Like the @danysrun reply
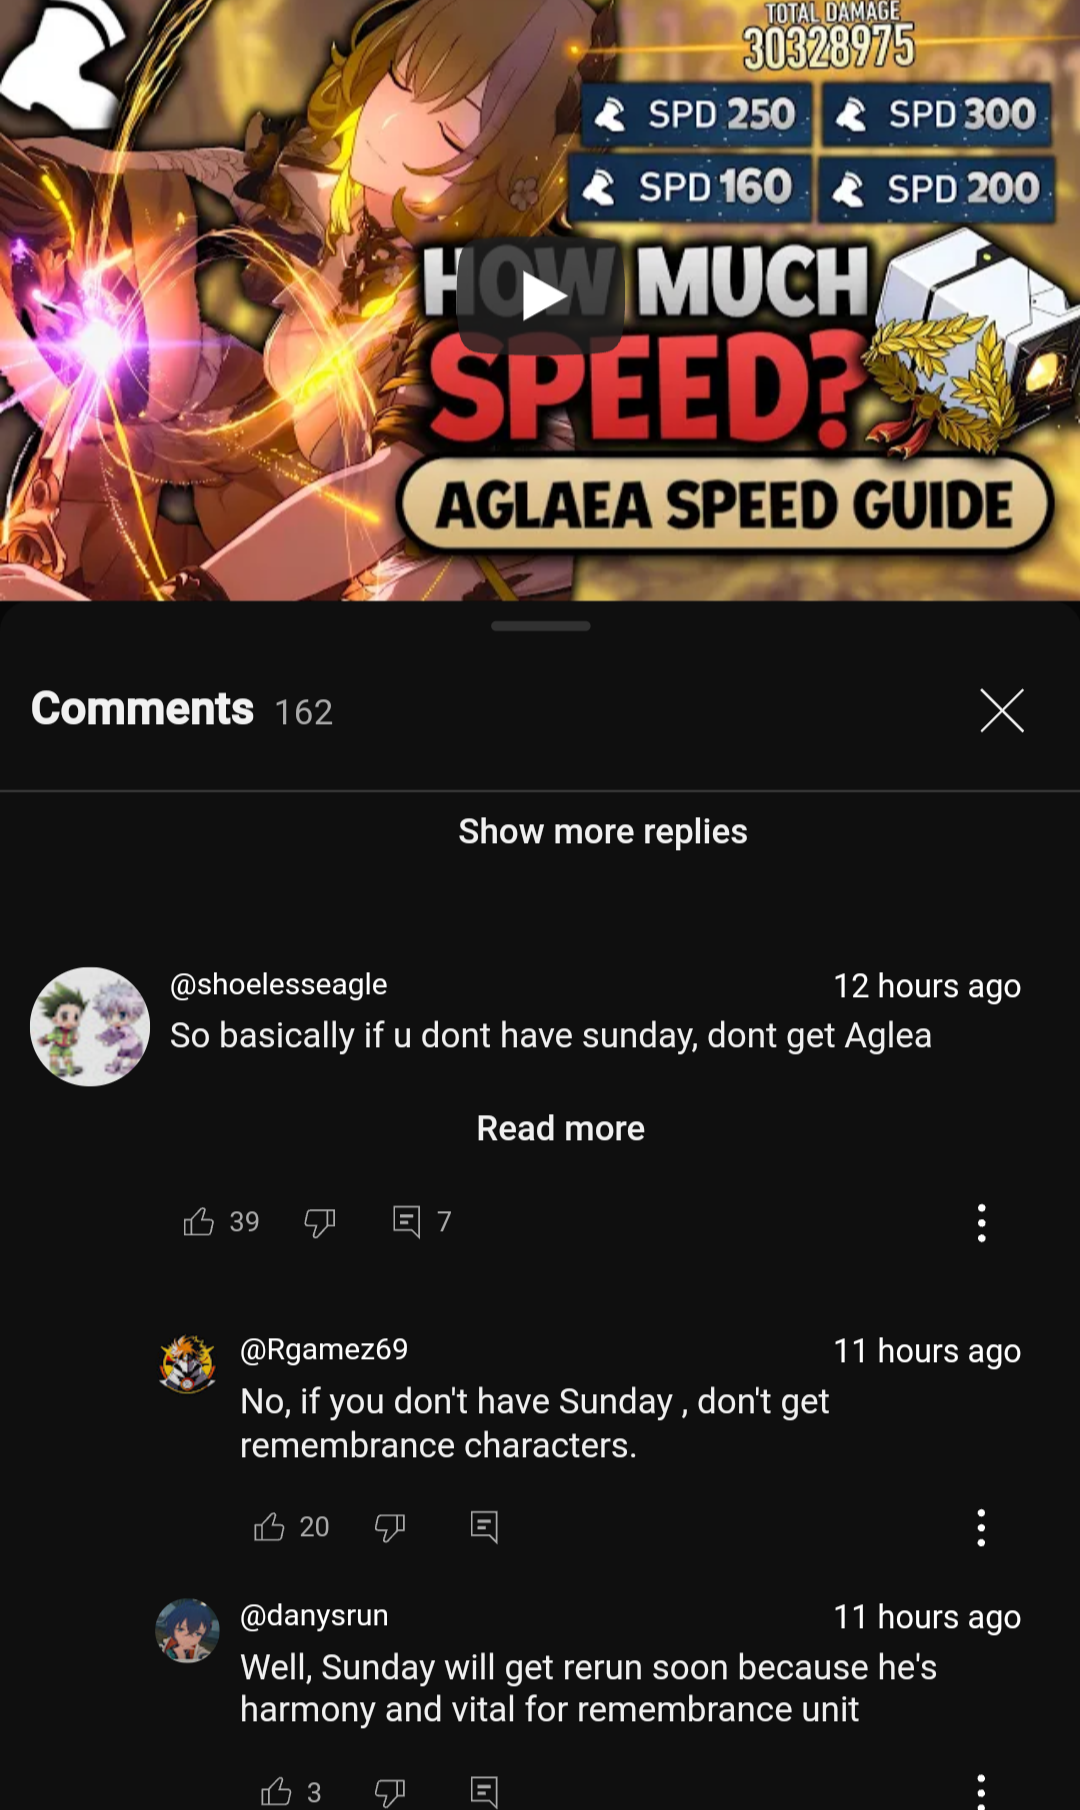The height and width of the screenshot is (1810, 1080). [275, 1792]
